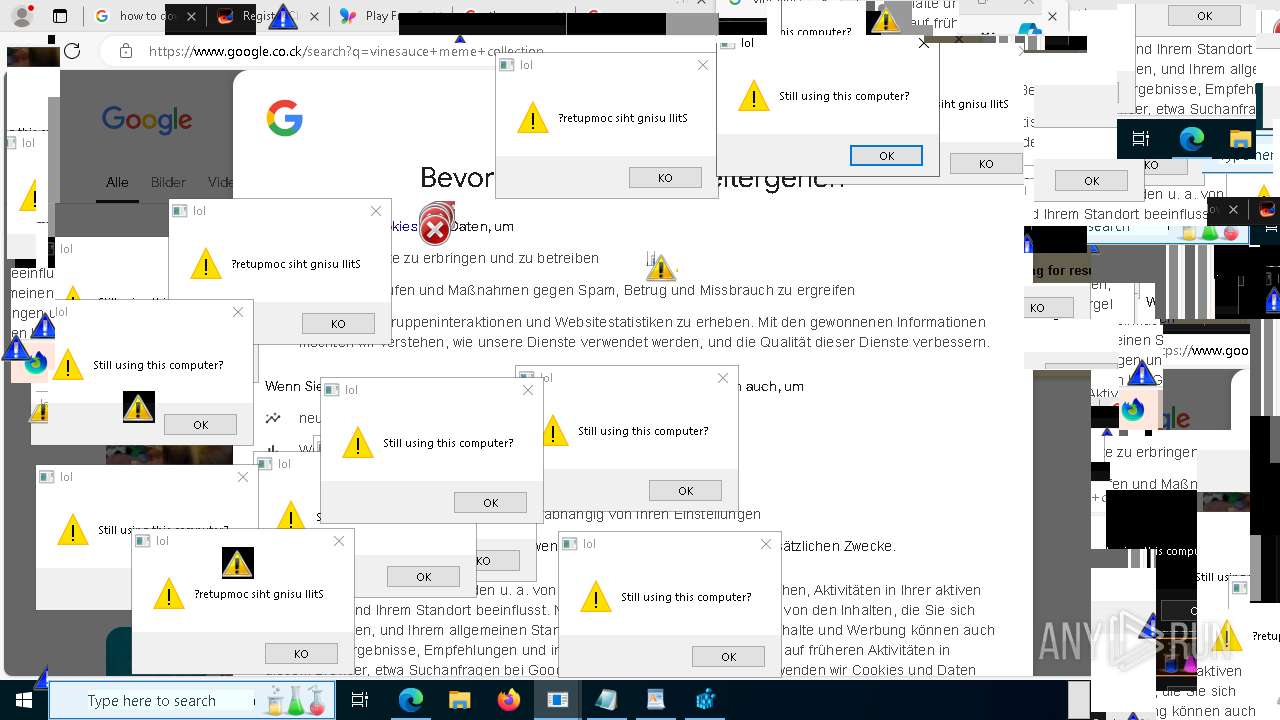Click the full Google wordmark logo
Screen dimensions: 1280x720
[147, 120]
